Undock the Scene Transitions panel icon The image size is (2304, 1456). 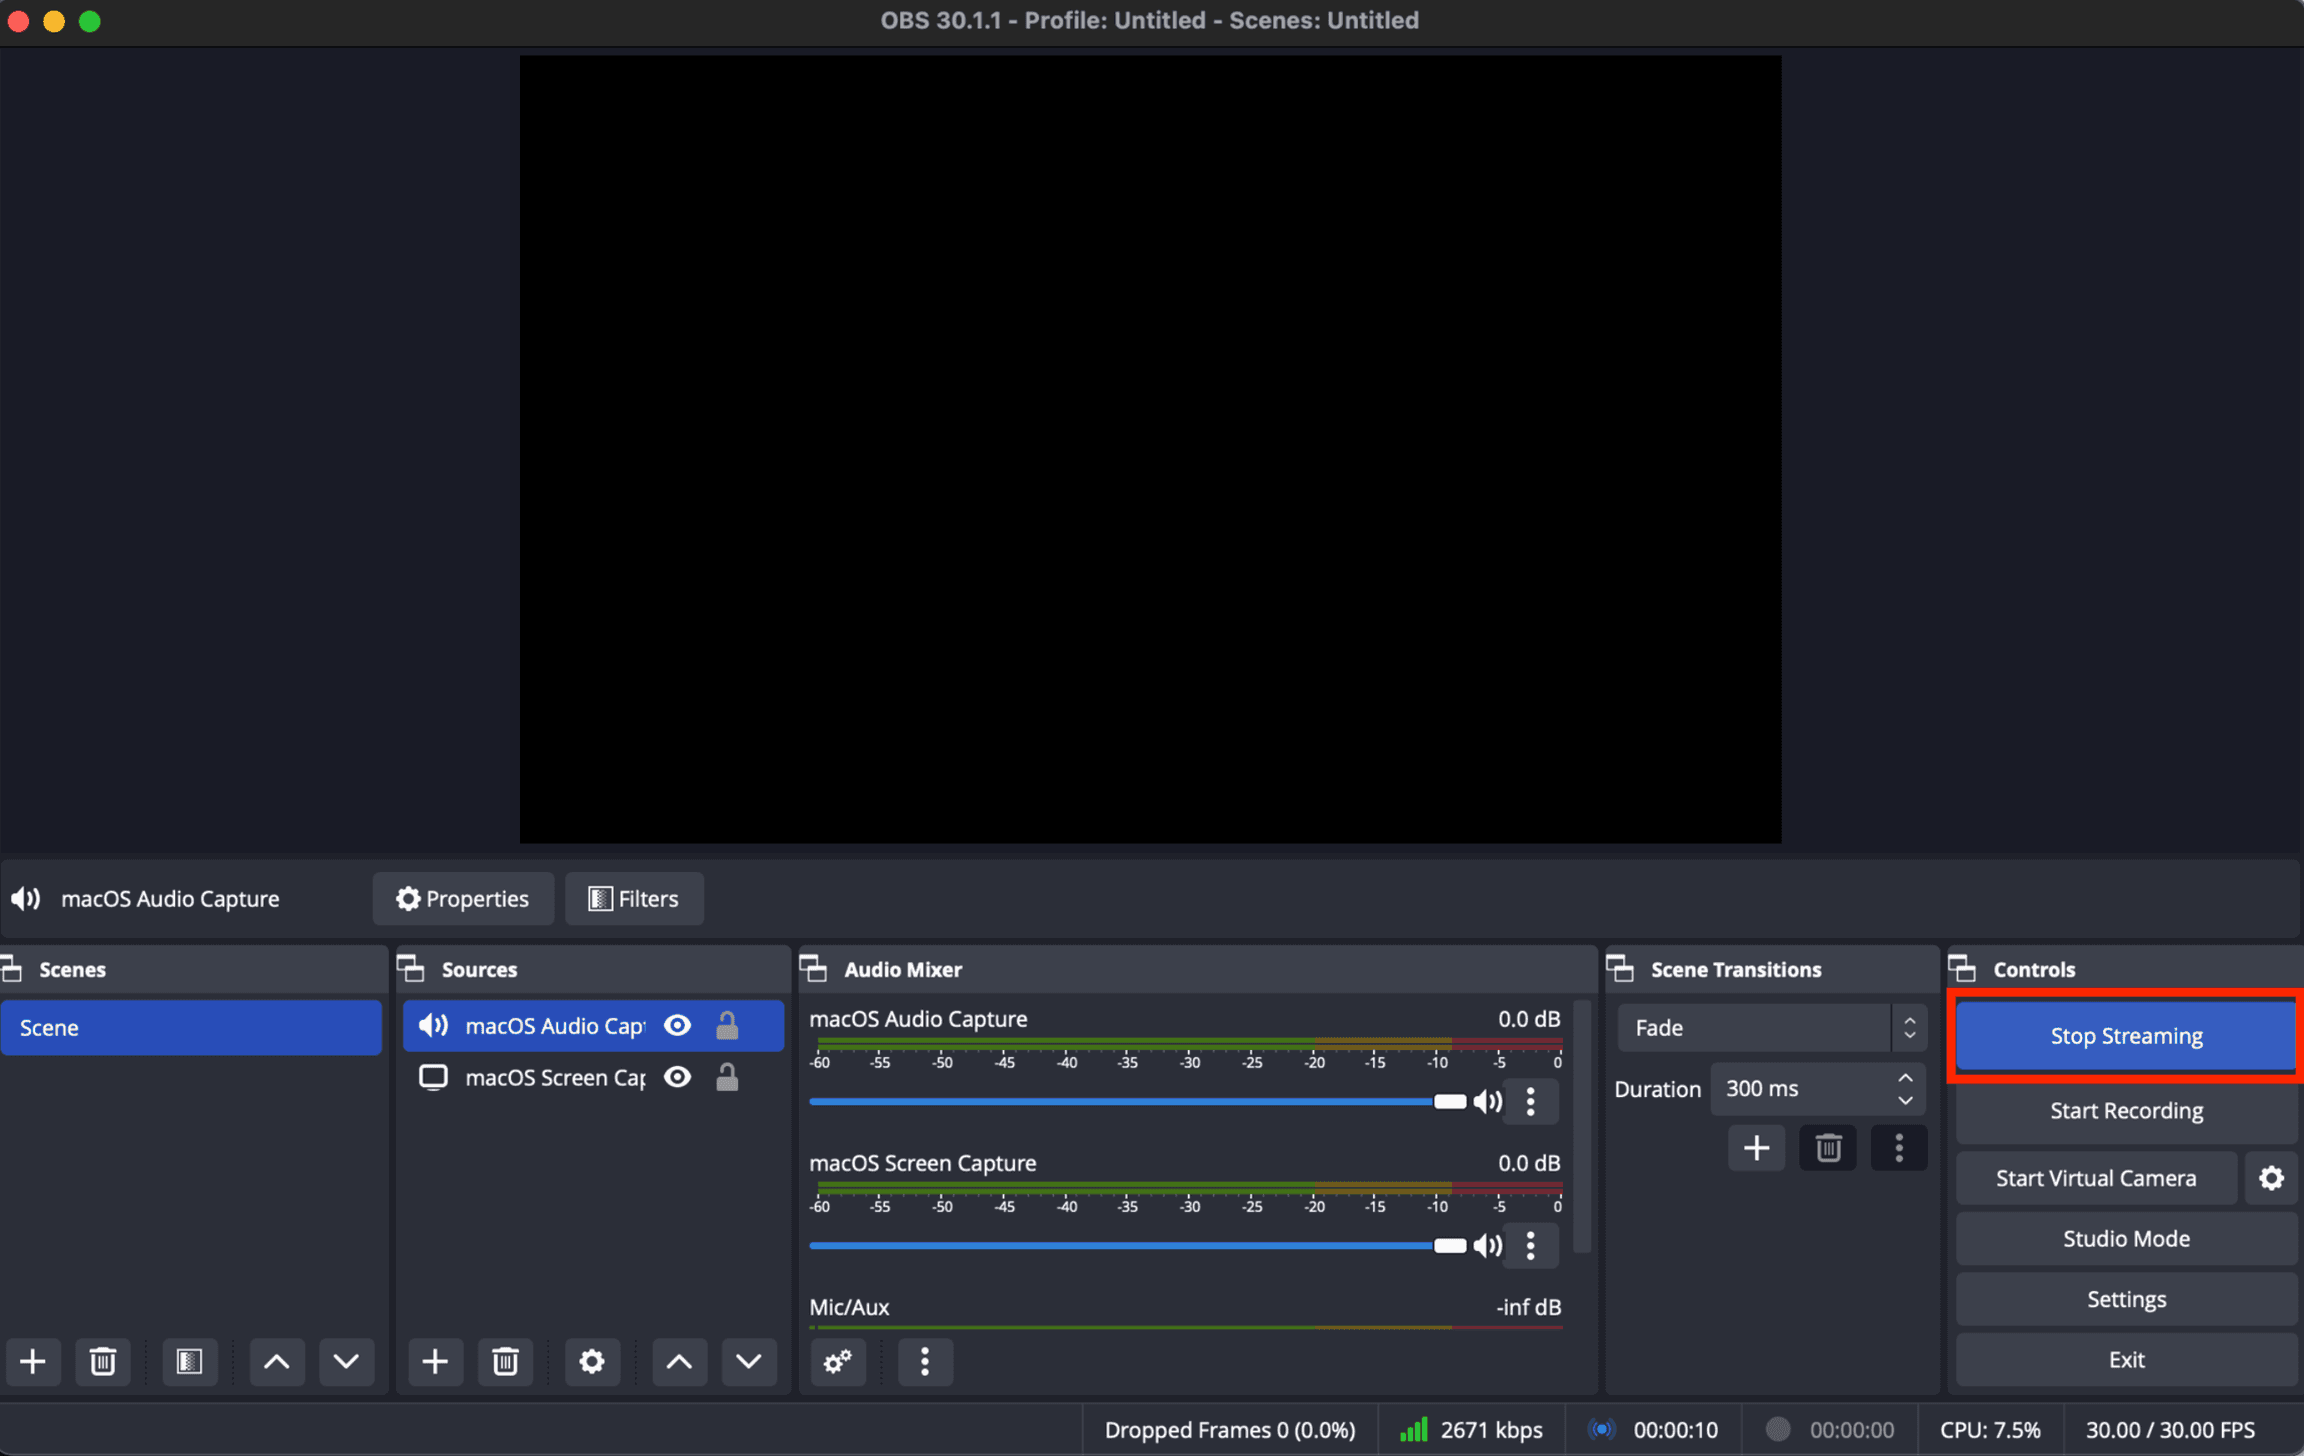(x=1621, y=969)
